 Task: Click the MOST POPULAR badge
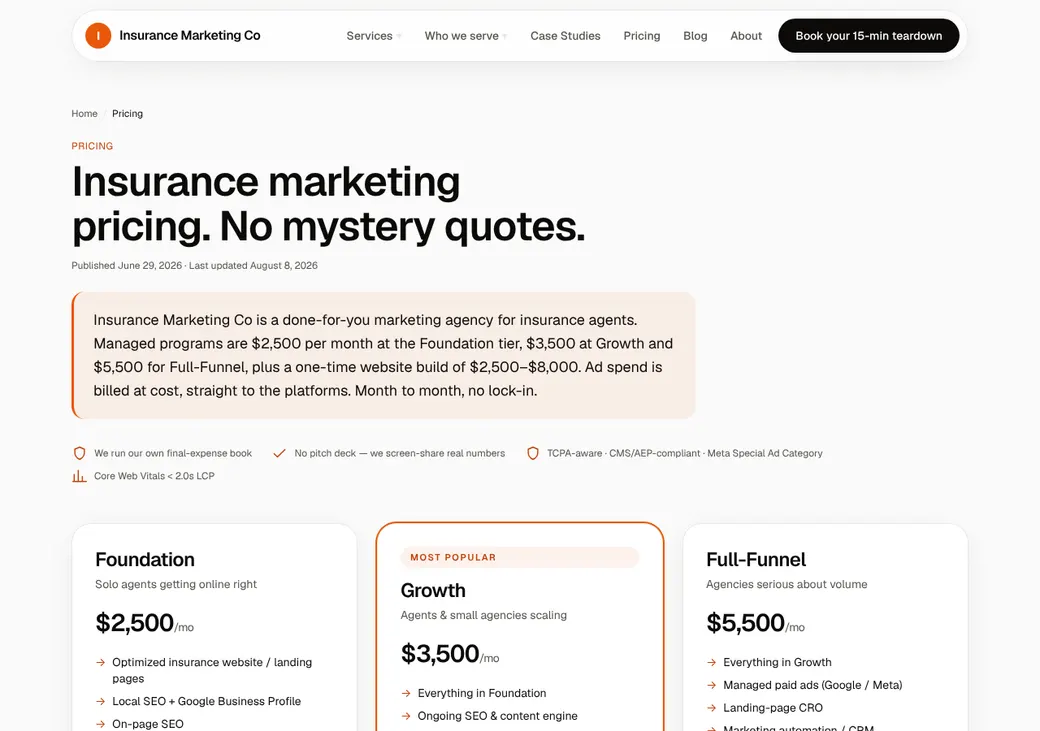(x=519, y=557)
